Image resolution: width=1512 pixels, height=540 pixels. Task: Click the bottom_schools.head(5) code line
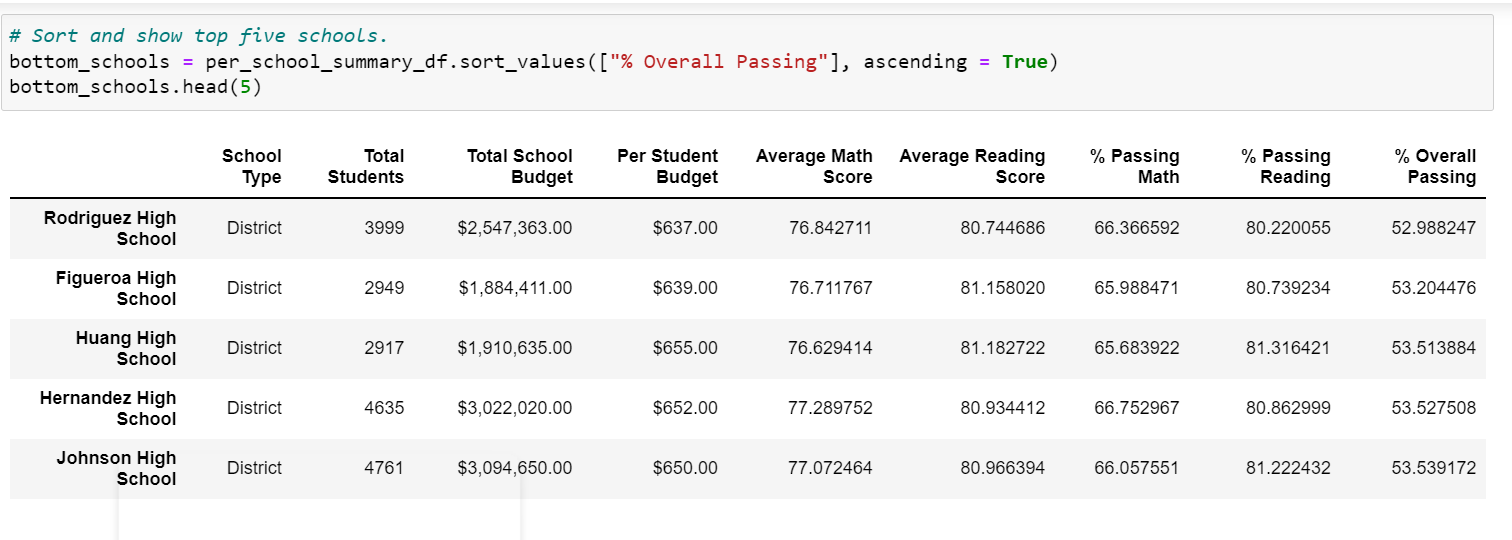136,86
